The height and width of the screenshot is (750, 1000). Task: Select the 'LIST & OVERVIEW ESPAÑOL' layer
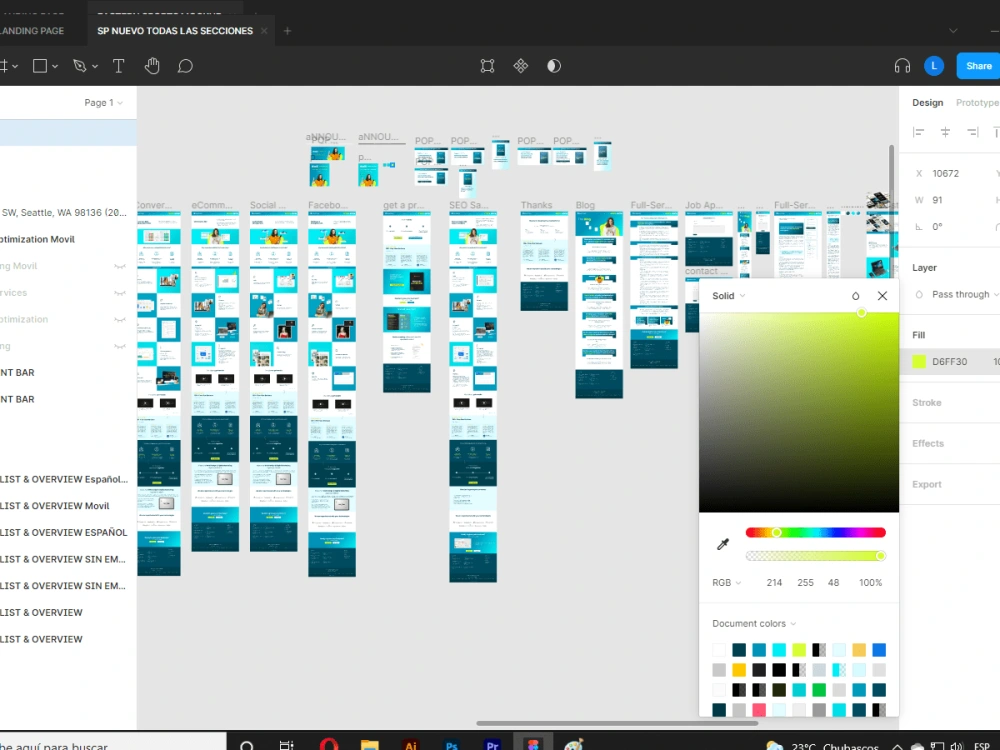[64, 533]
